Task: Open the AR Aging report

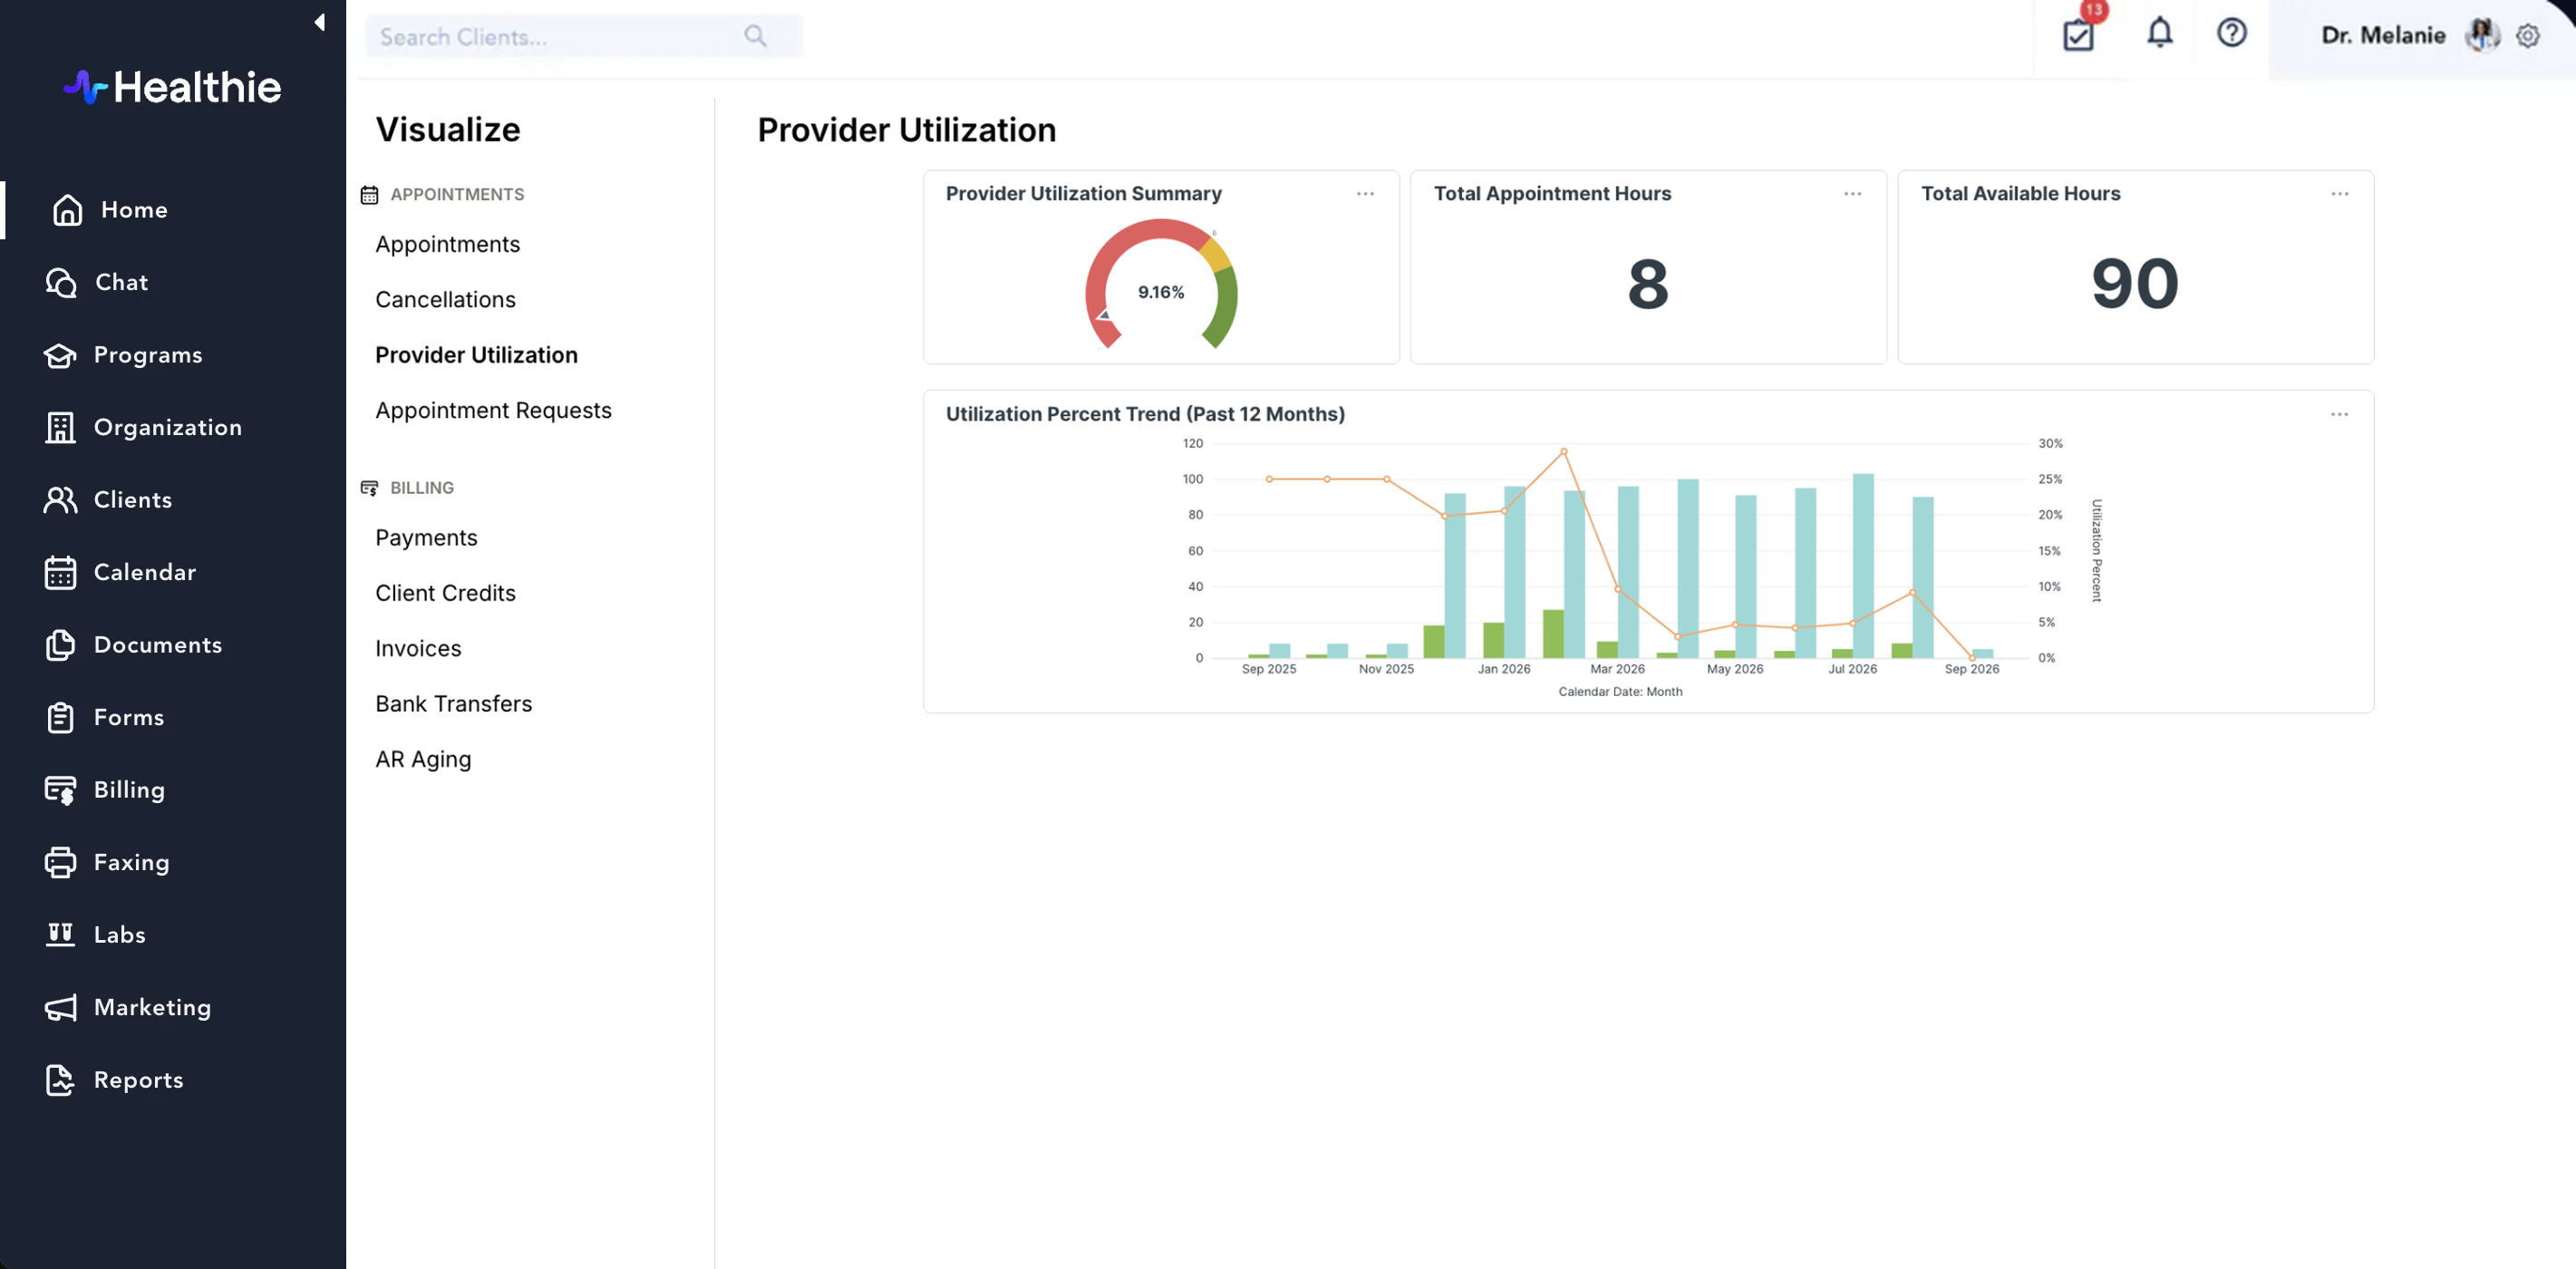Action: 423,759
